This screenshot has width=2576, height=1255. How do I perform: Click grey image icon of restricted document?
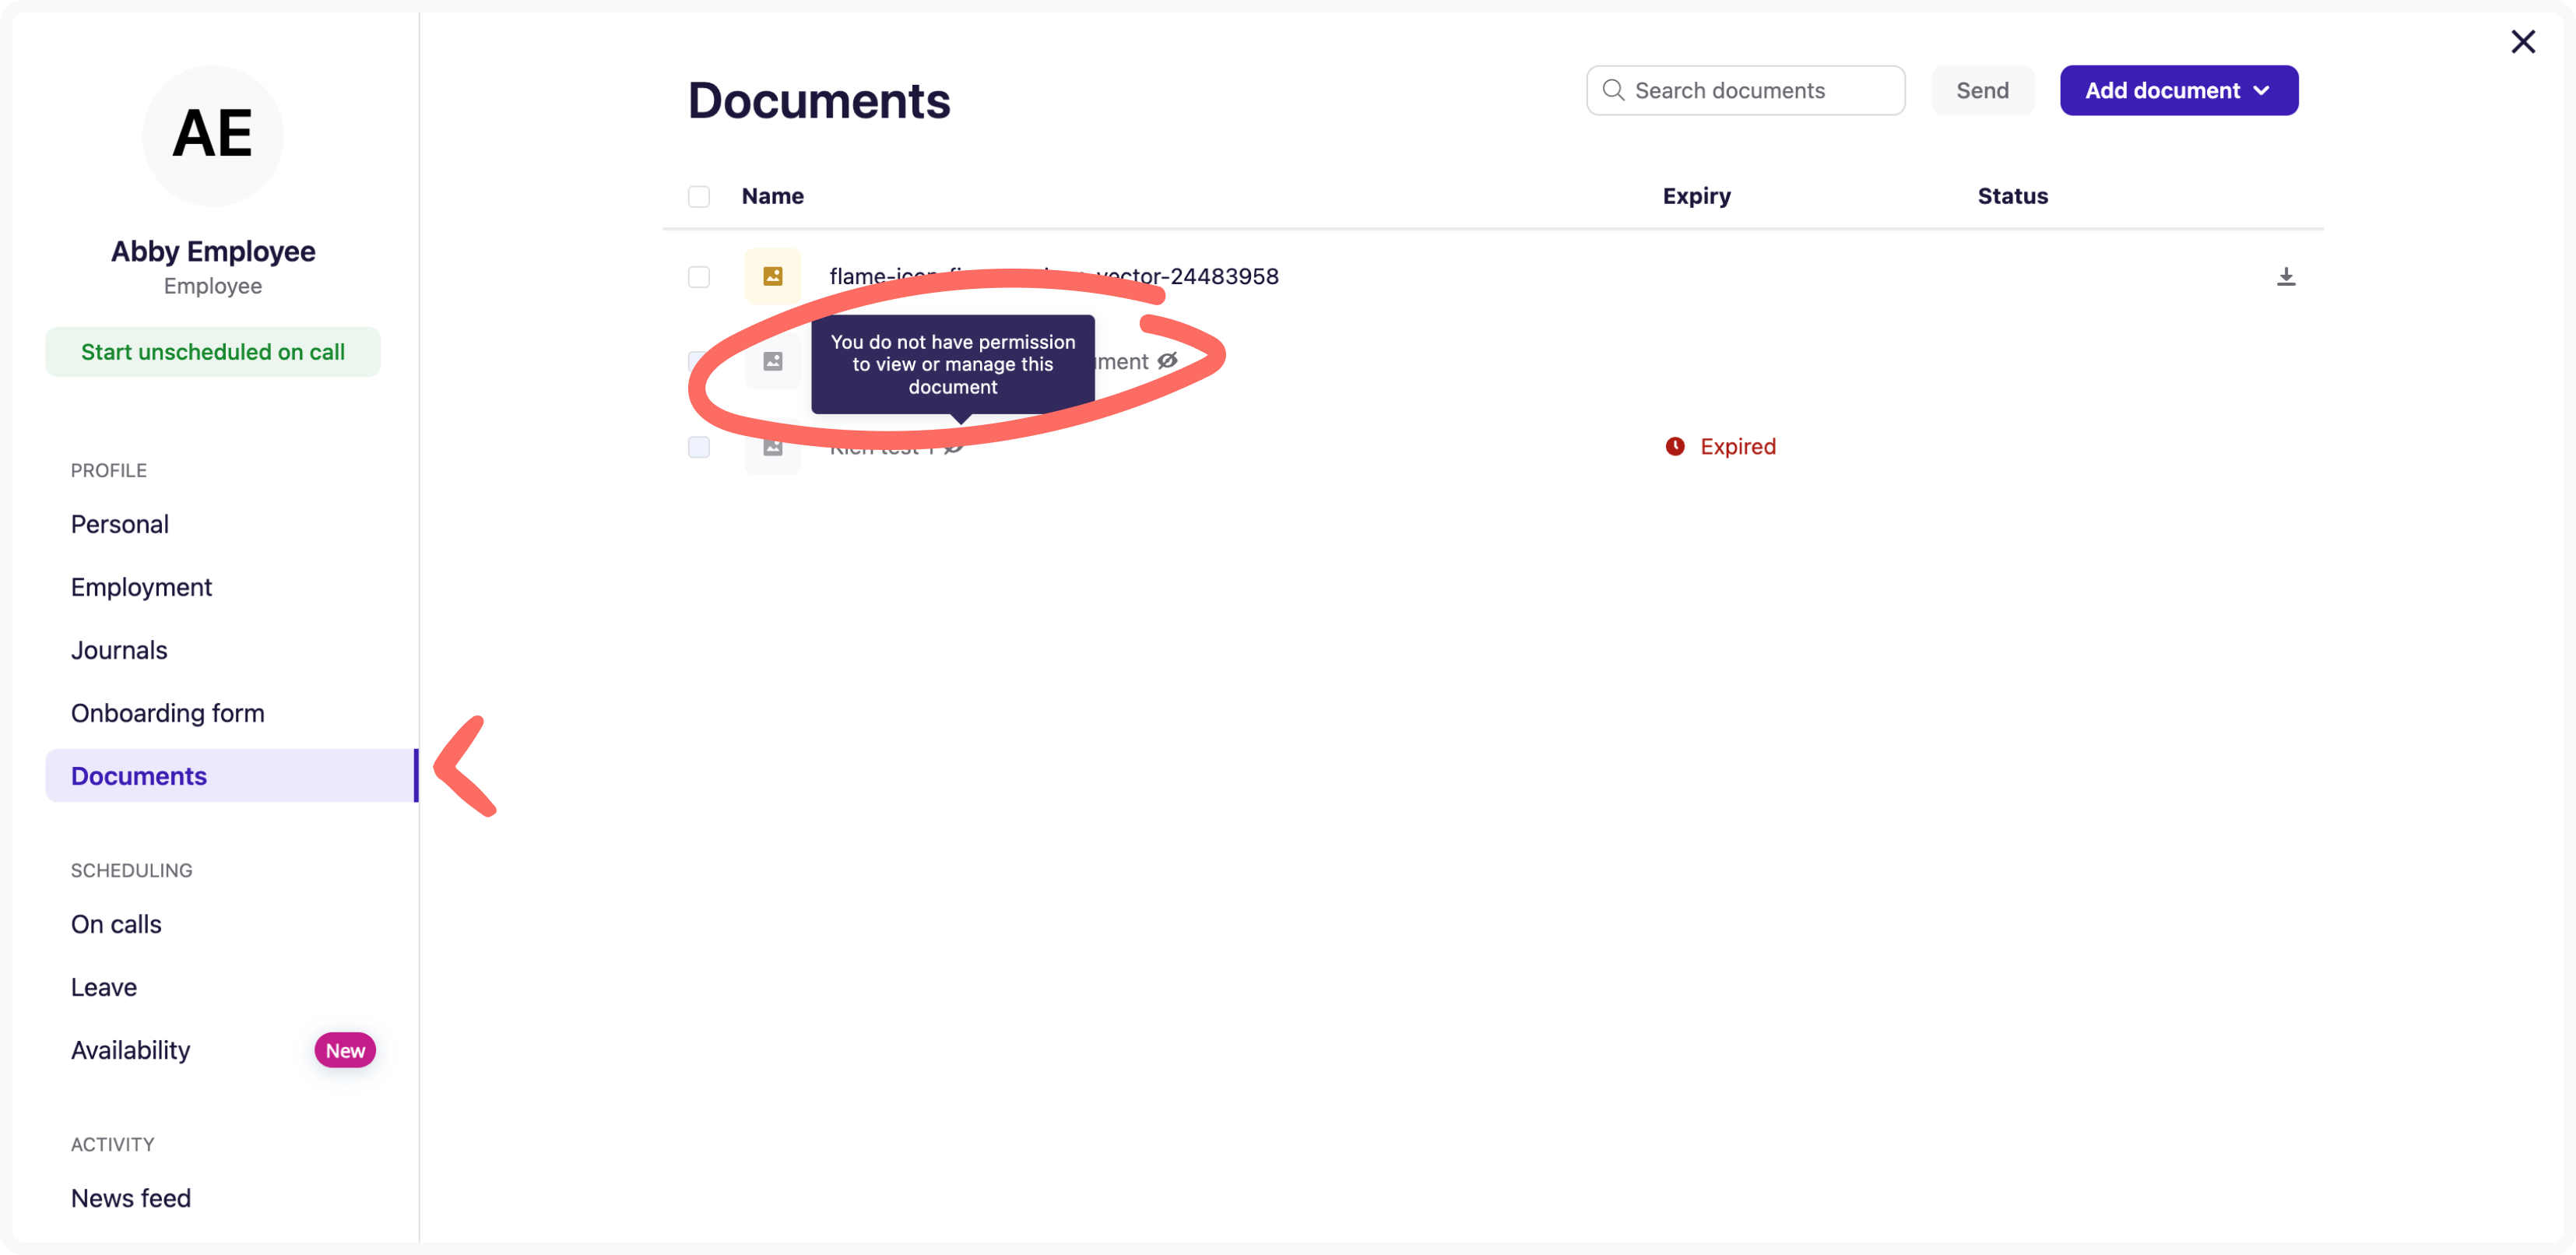[x=772, y=361]
